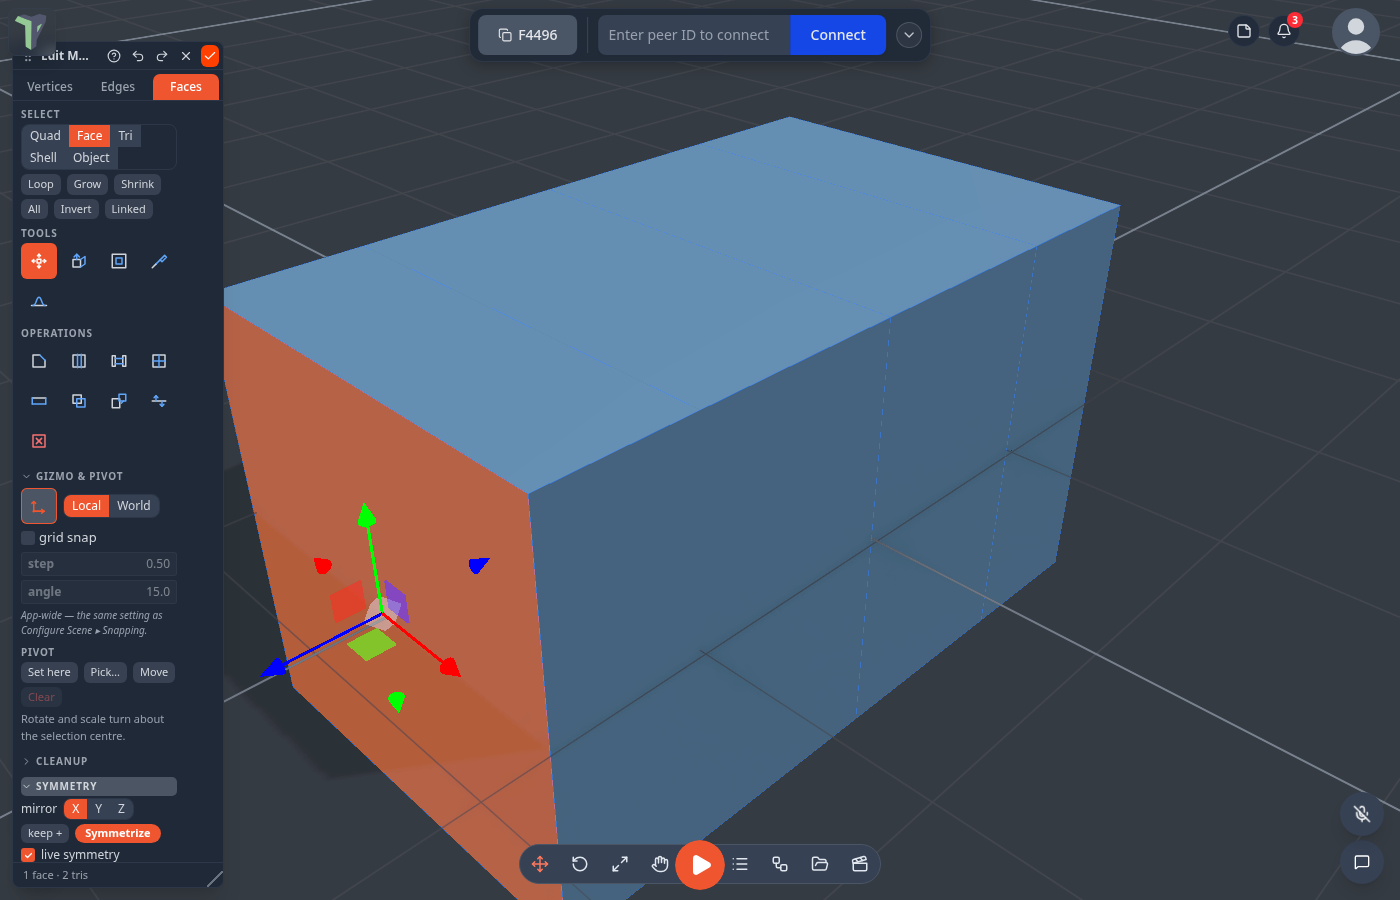Open the clapperboard icon in bottom toolbar
Image resolution: width=1400 pixels, height=900 pixels.
(x=860, y=864)
